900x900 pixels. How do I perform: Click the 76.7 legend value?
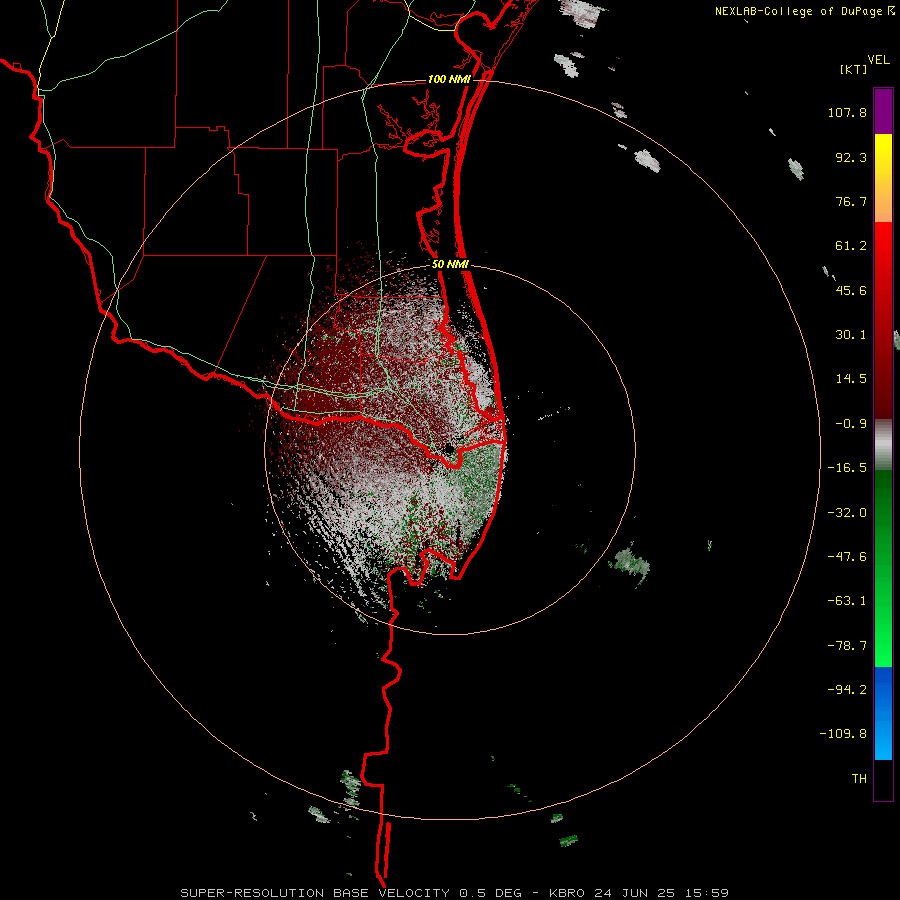(851, 201)
